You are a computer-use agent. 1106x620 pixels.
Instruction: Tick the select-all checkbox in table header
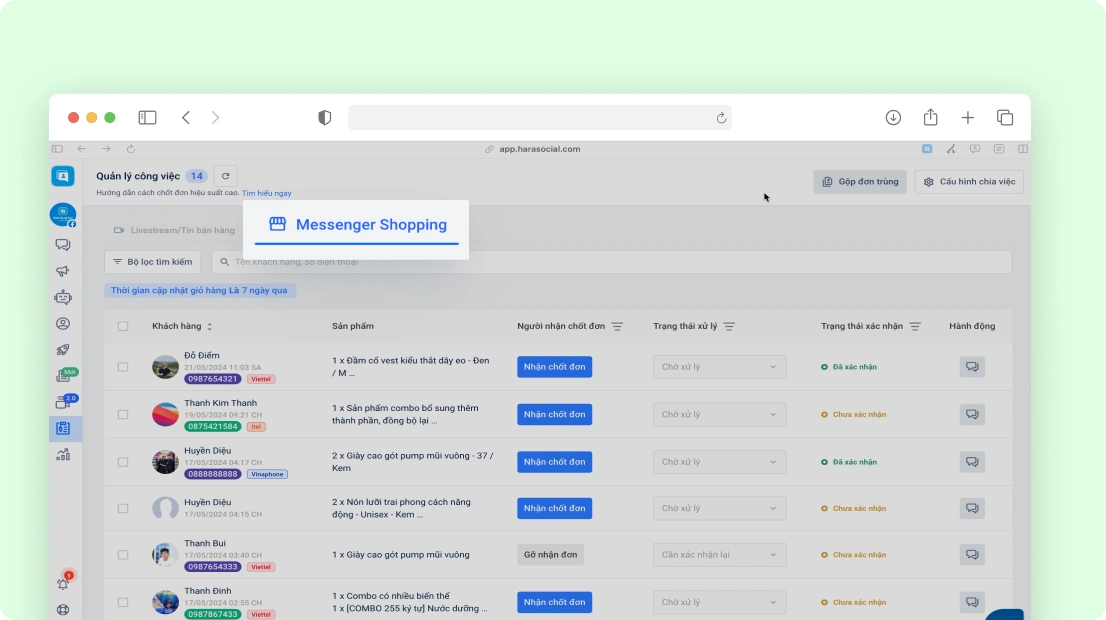tap(123, 326)
